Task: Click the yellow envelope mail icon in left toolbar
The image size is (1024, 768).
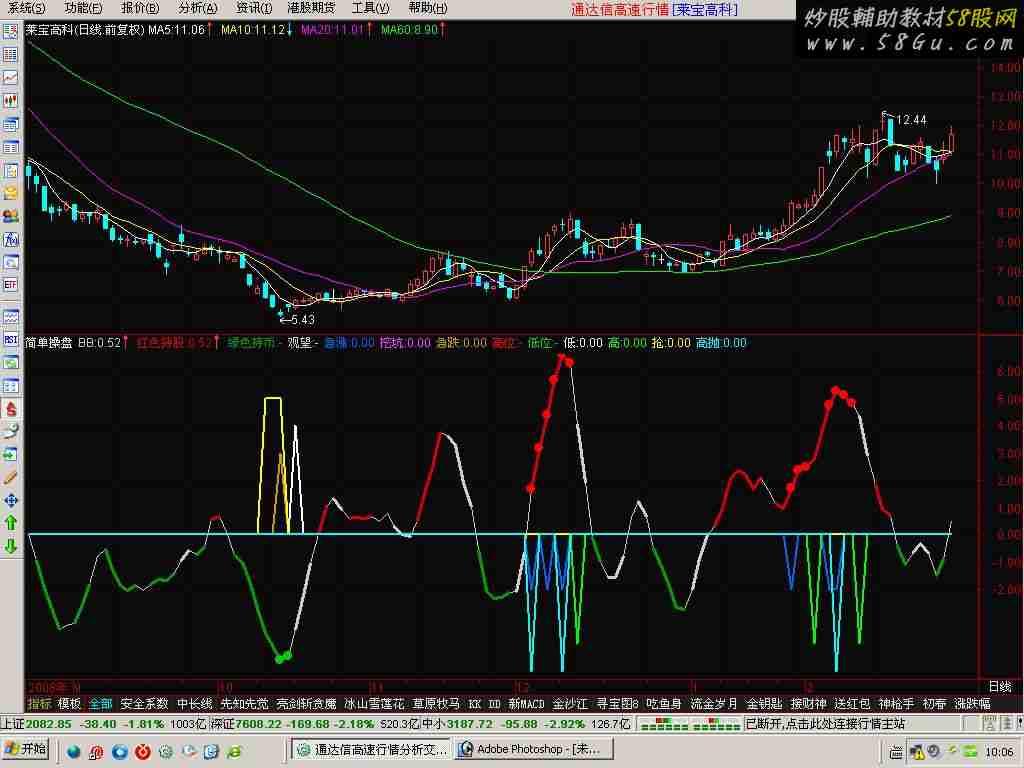Action: click(x=10, y=193)
